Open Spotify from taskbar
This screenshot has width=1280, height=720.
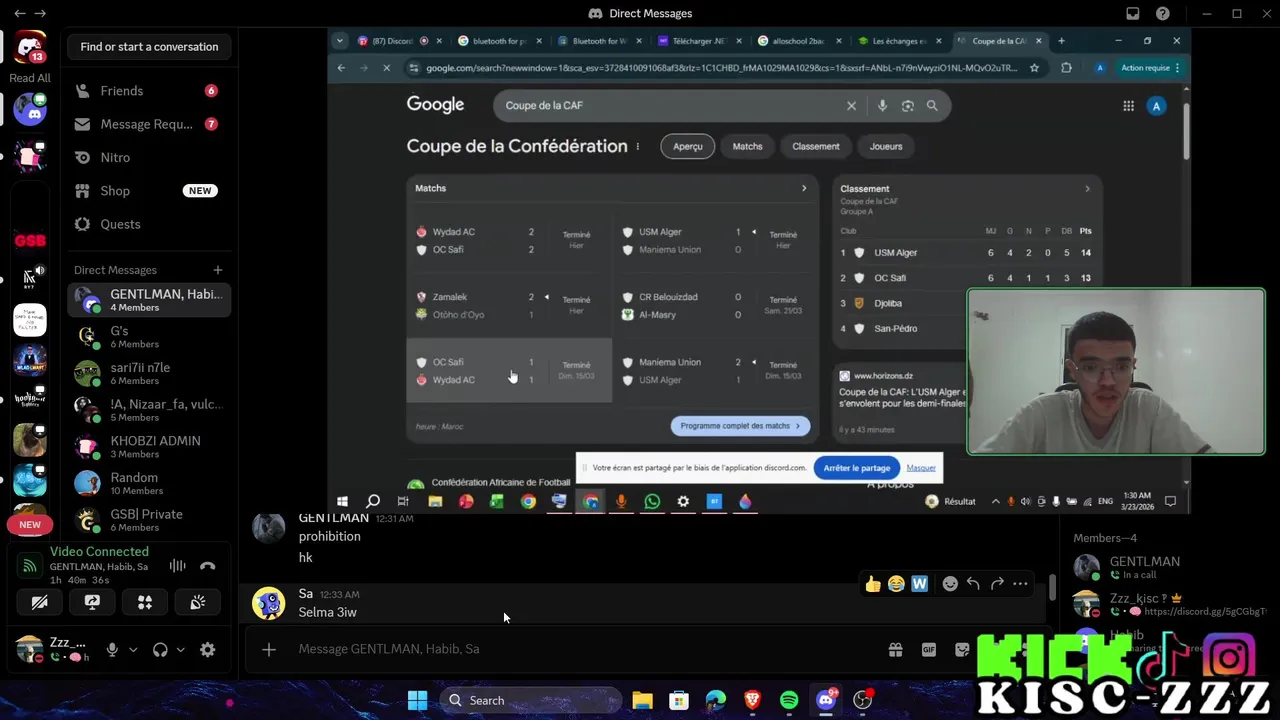pos(789,700)
